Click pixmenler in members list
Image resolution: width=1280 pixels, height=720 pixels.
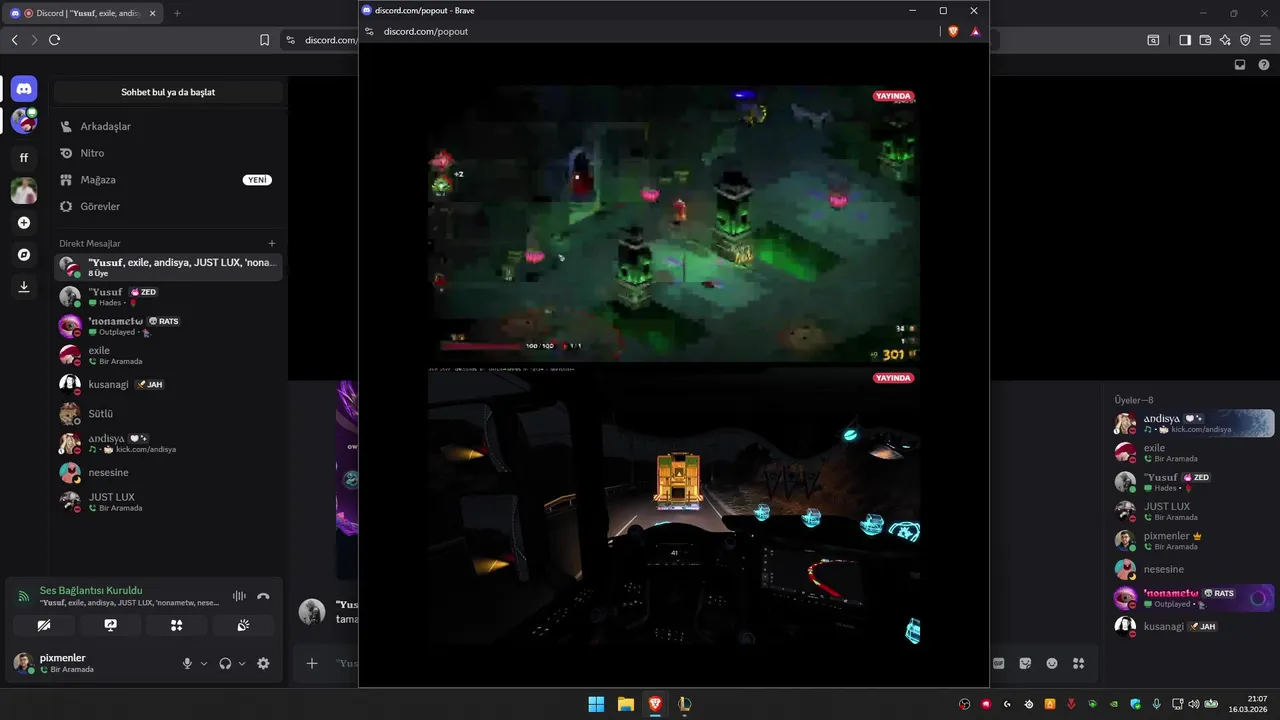(1193, 540)
